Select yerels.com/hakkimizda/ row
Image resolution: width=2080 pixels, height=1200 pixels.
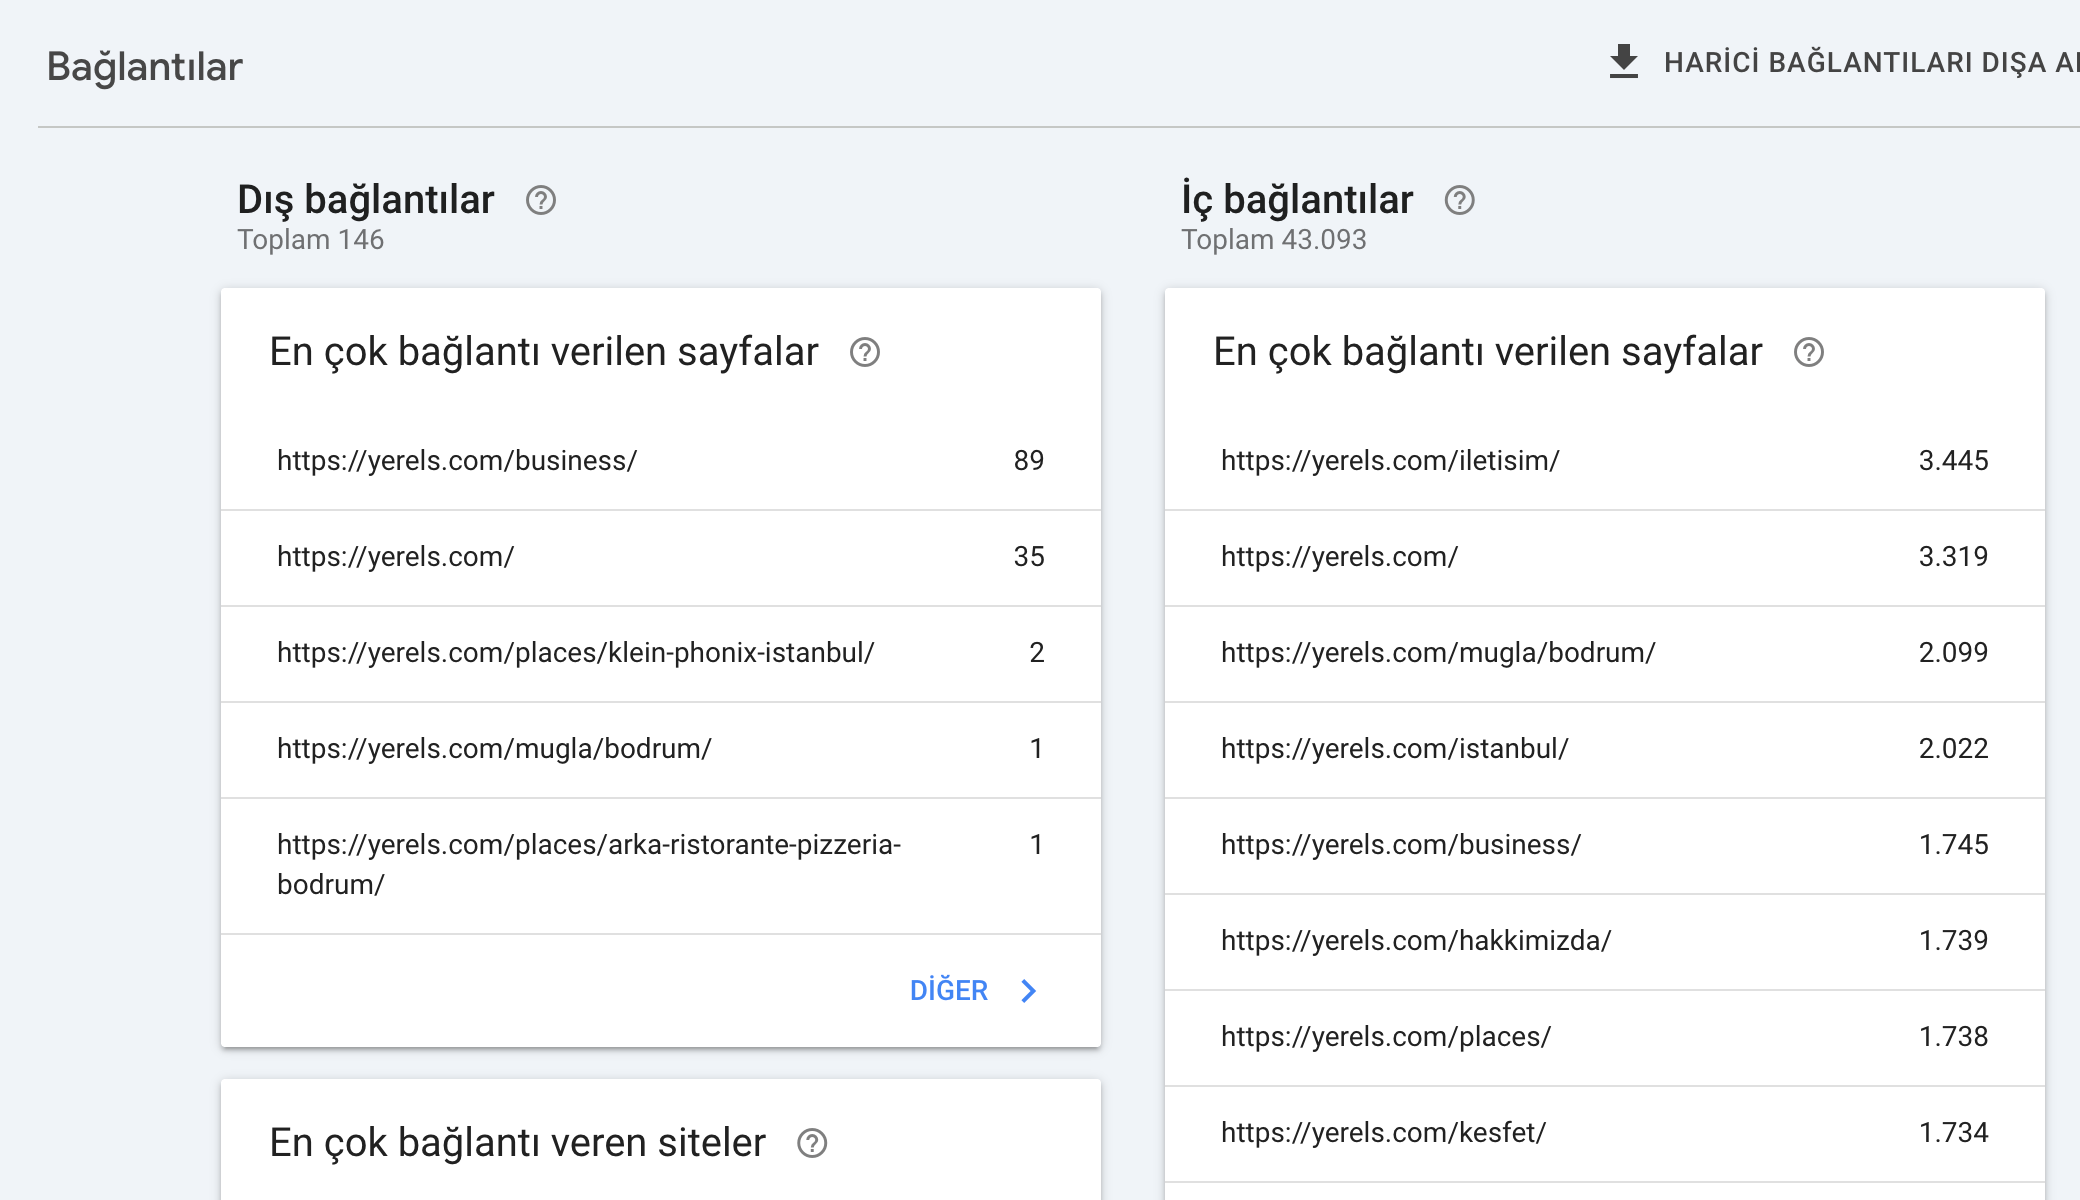1605,942
